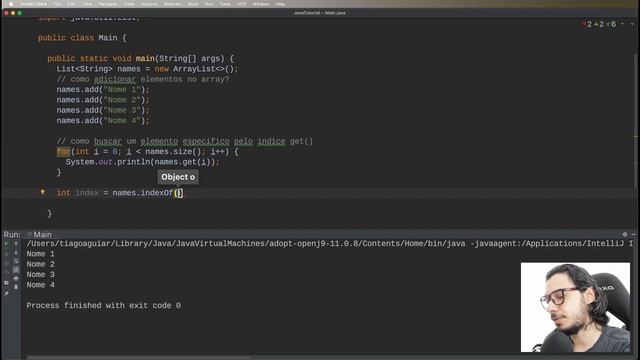Click the up-the-stack-trace arrow in Run panel
Screen dimensions: 640x360
point(16,244)
